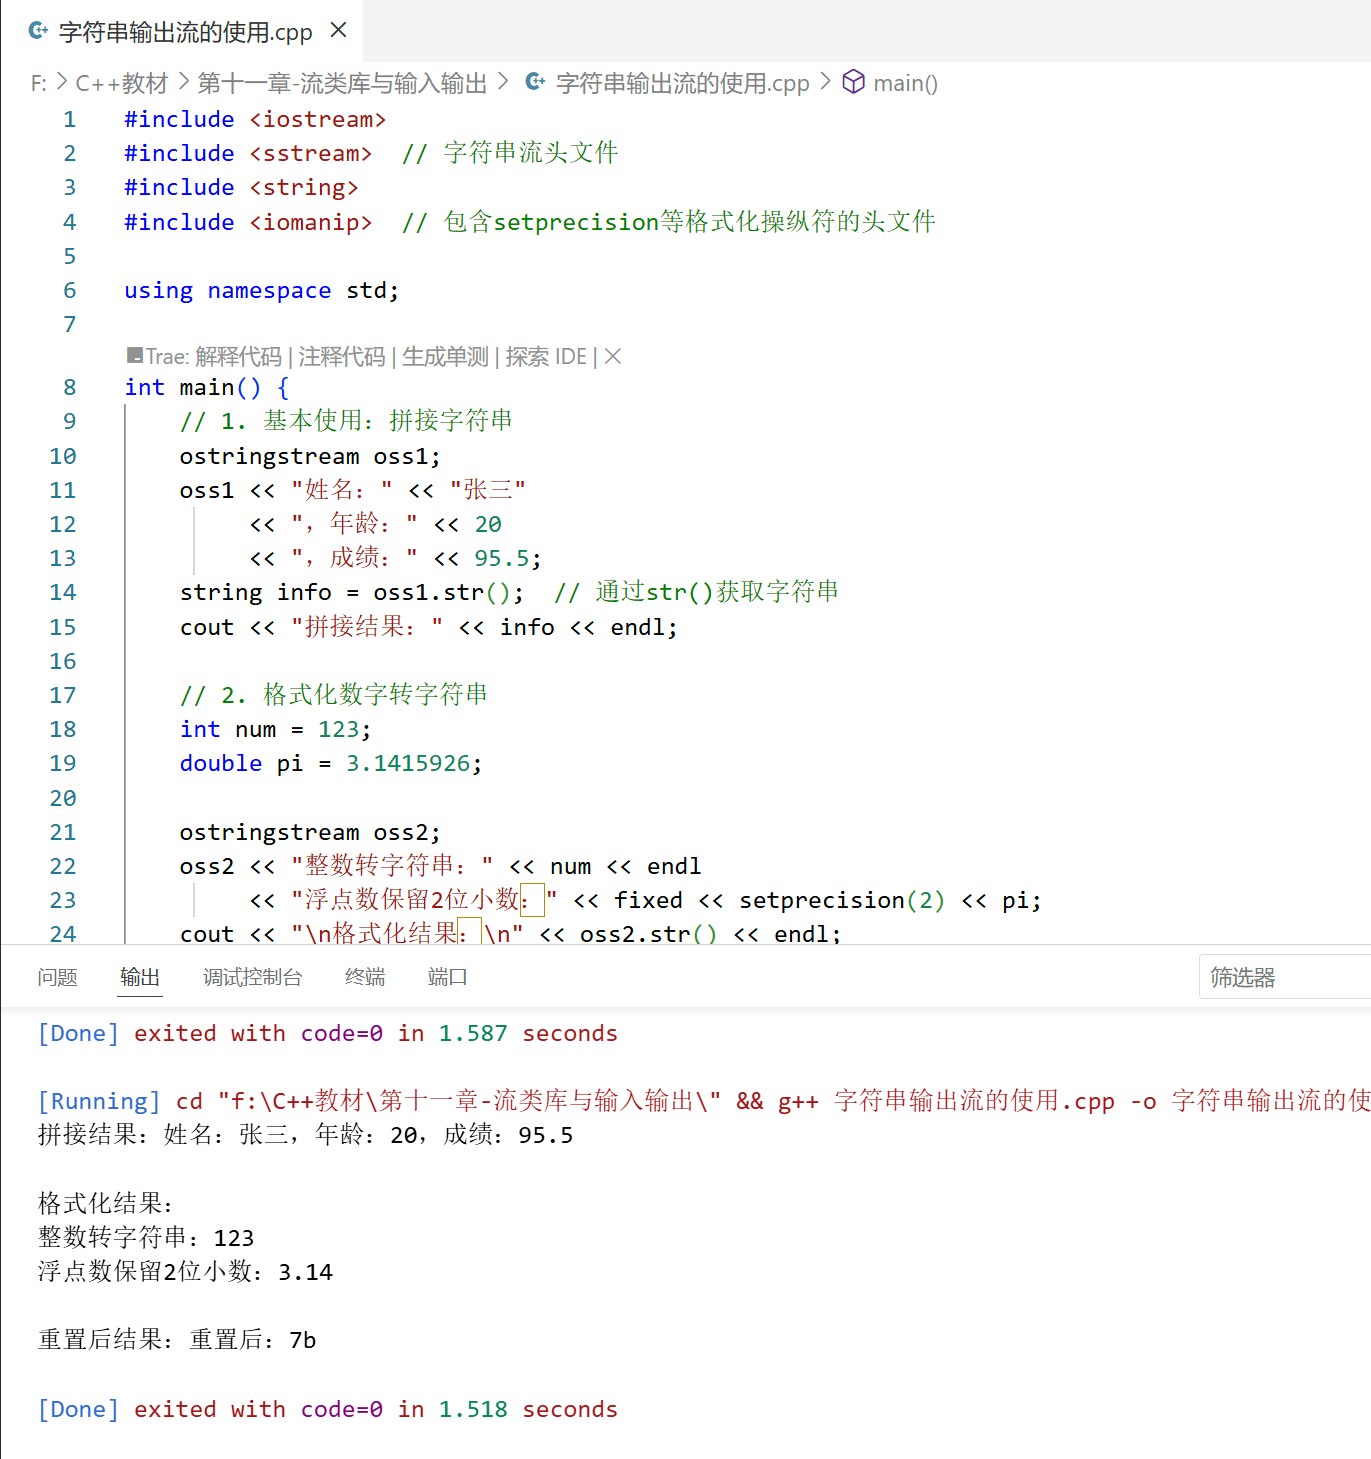The height and width of the screenshot is (1459, 1371).
Task: Click line number 8 in the gutter
Action: pos(70,387)
